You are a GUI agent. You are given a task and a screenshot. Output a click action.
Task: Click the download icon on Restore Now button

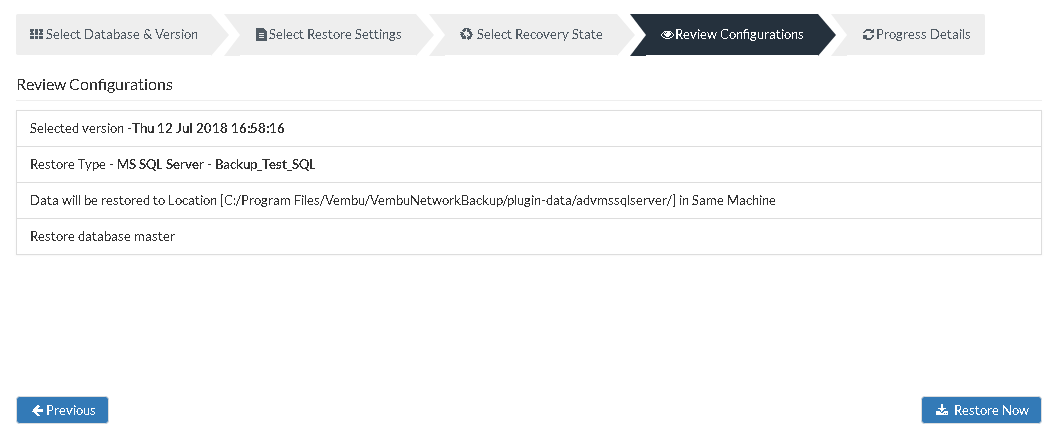pyautogui.click(x=941, y=410)
